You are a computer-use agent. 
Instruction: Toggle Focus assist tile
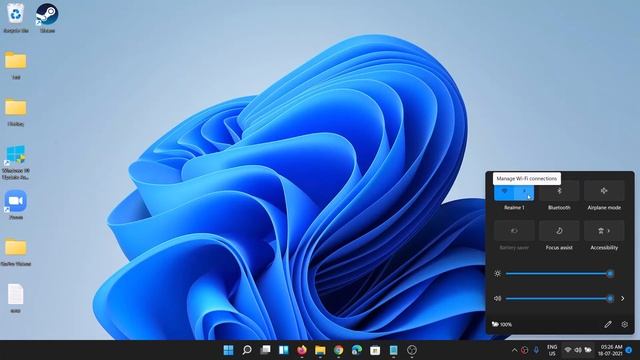click(x=559, y=231)
